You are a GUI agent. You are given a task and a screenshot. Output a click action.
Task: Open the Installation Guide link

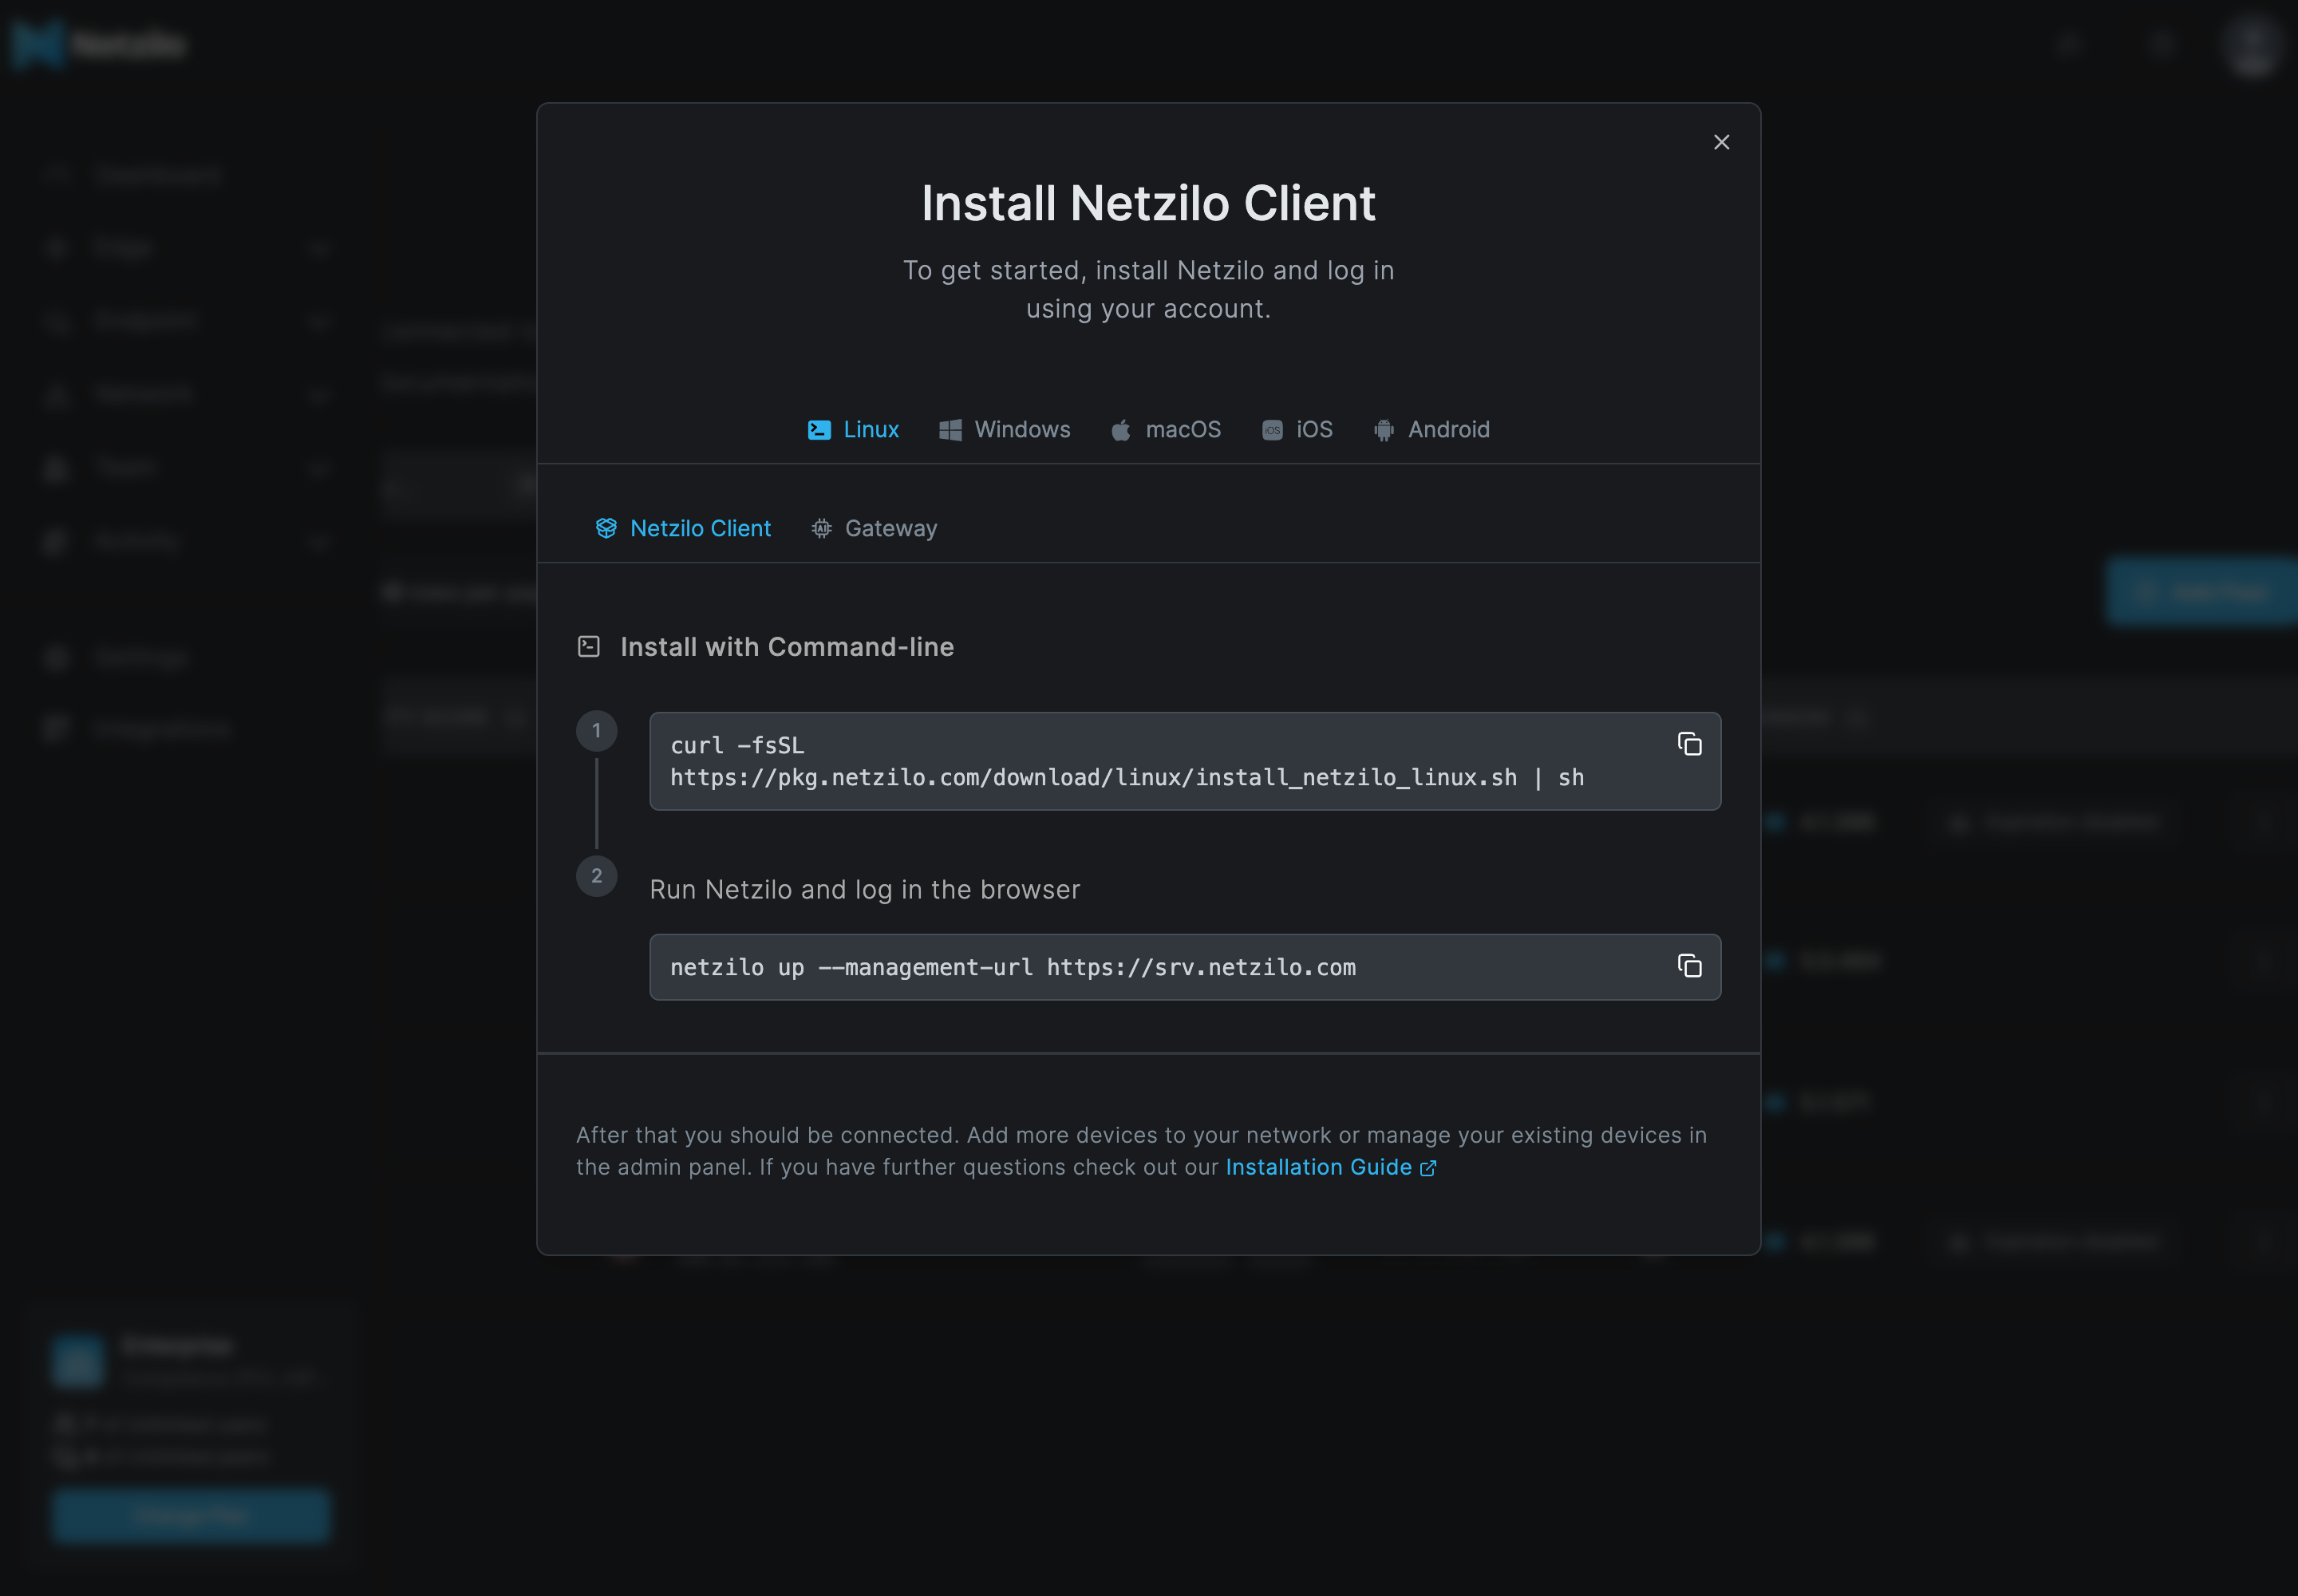pos(1330,1167)
